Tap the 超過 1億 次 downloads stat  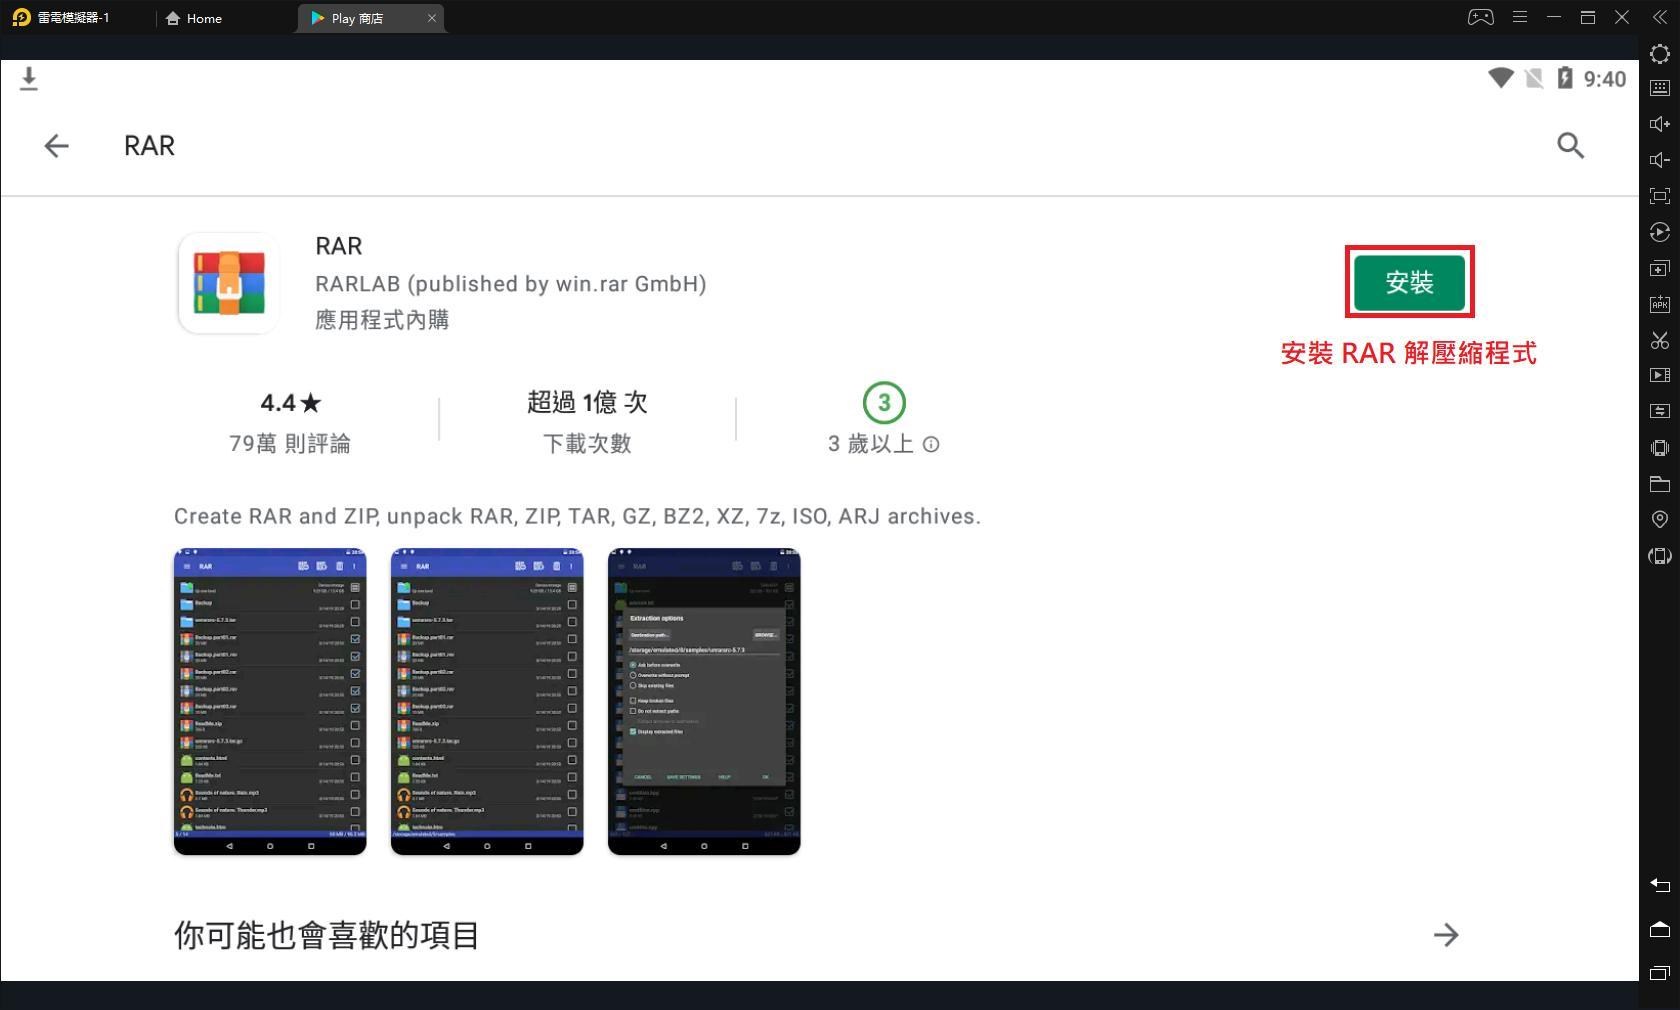click(x=587, y=421)
